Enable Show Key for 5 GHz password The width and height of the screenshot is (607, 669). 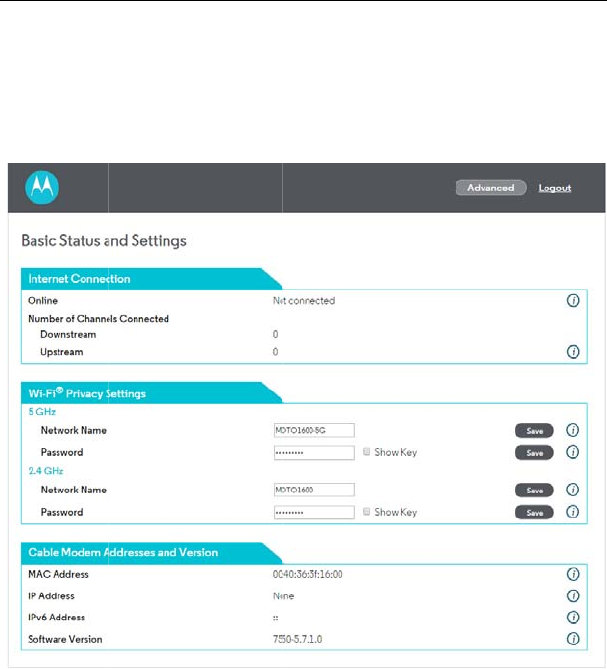366,451
